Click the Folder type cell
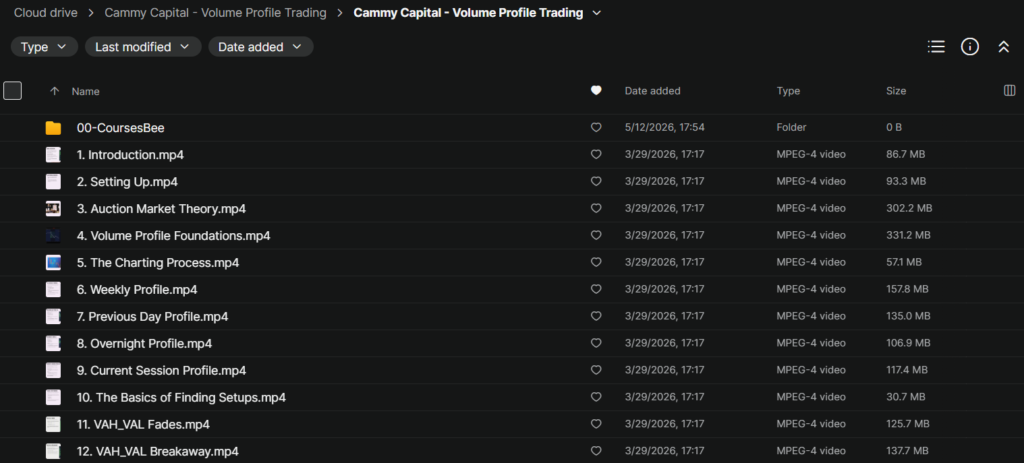The image size is (1024, 463). (x=792, y=127)
